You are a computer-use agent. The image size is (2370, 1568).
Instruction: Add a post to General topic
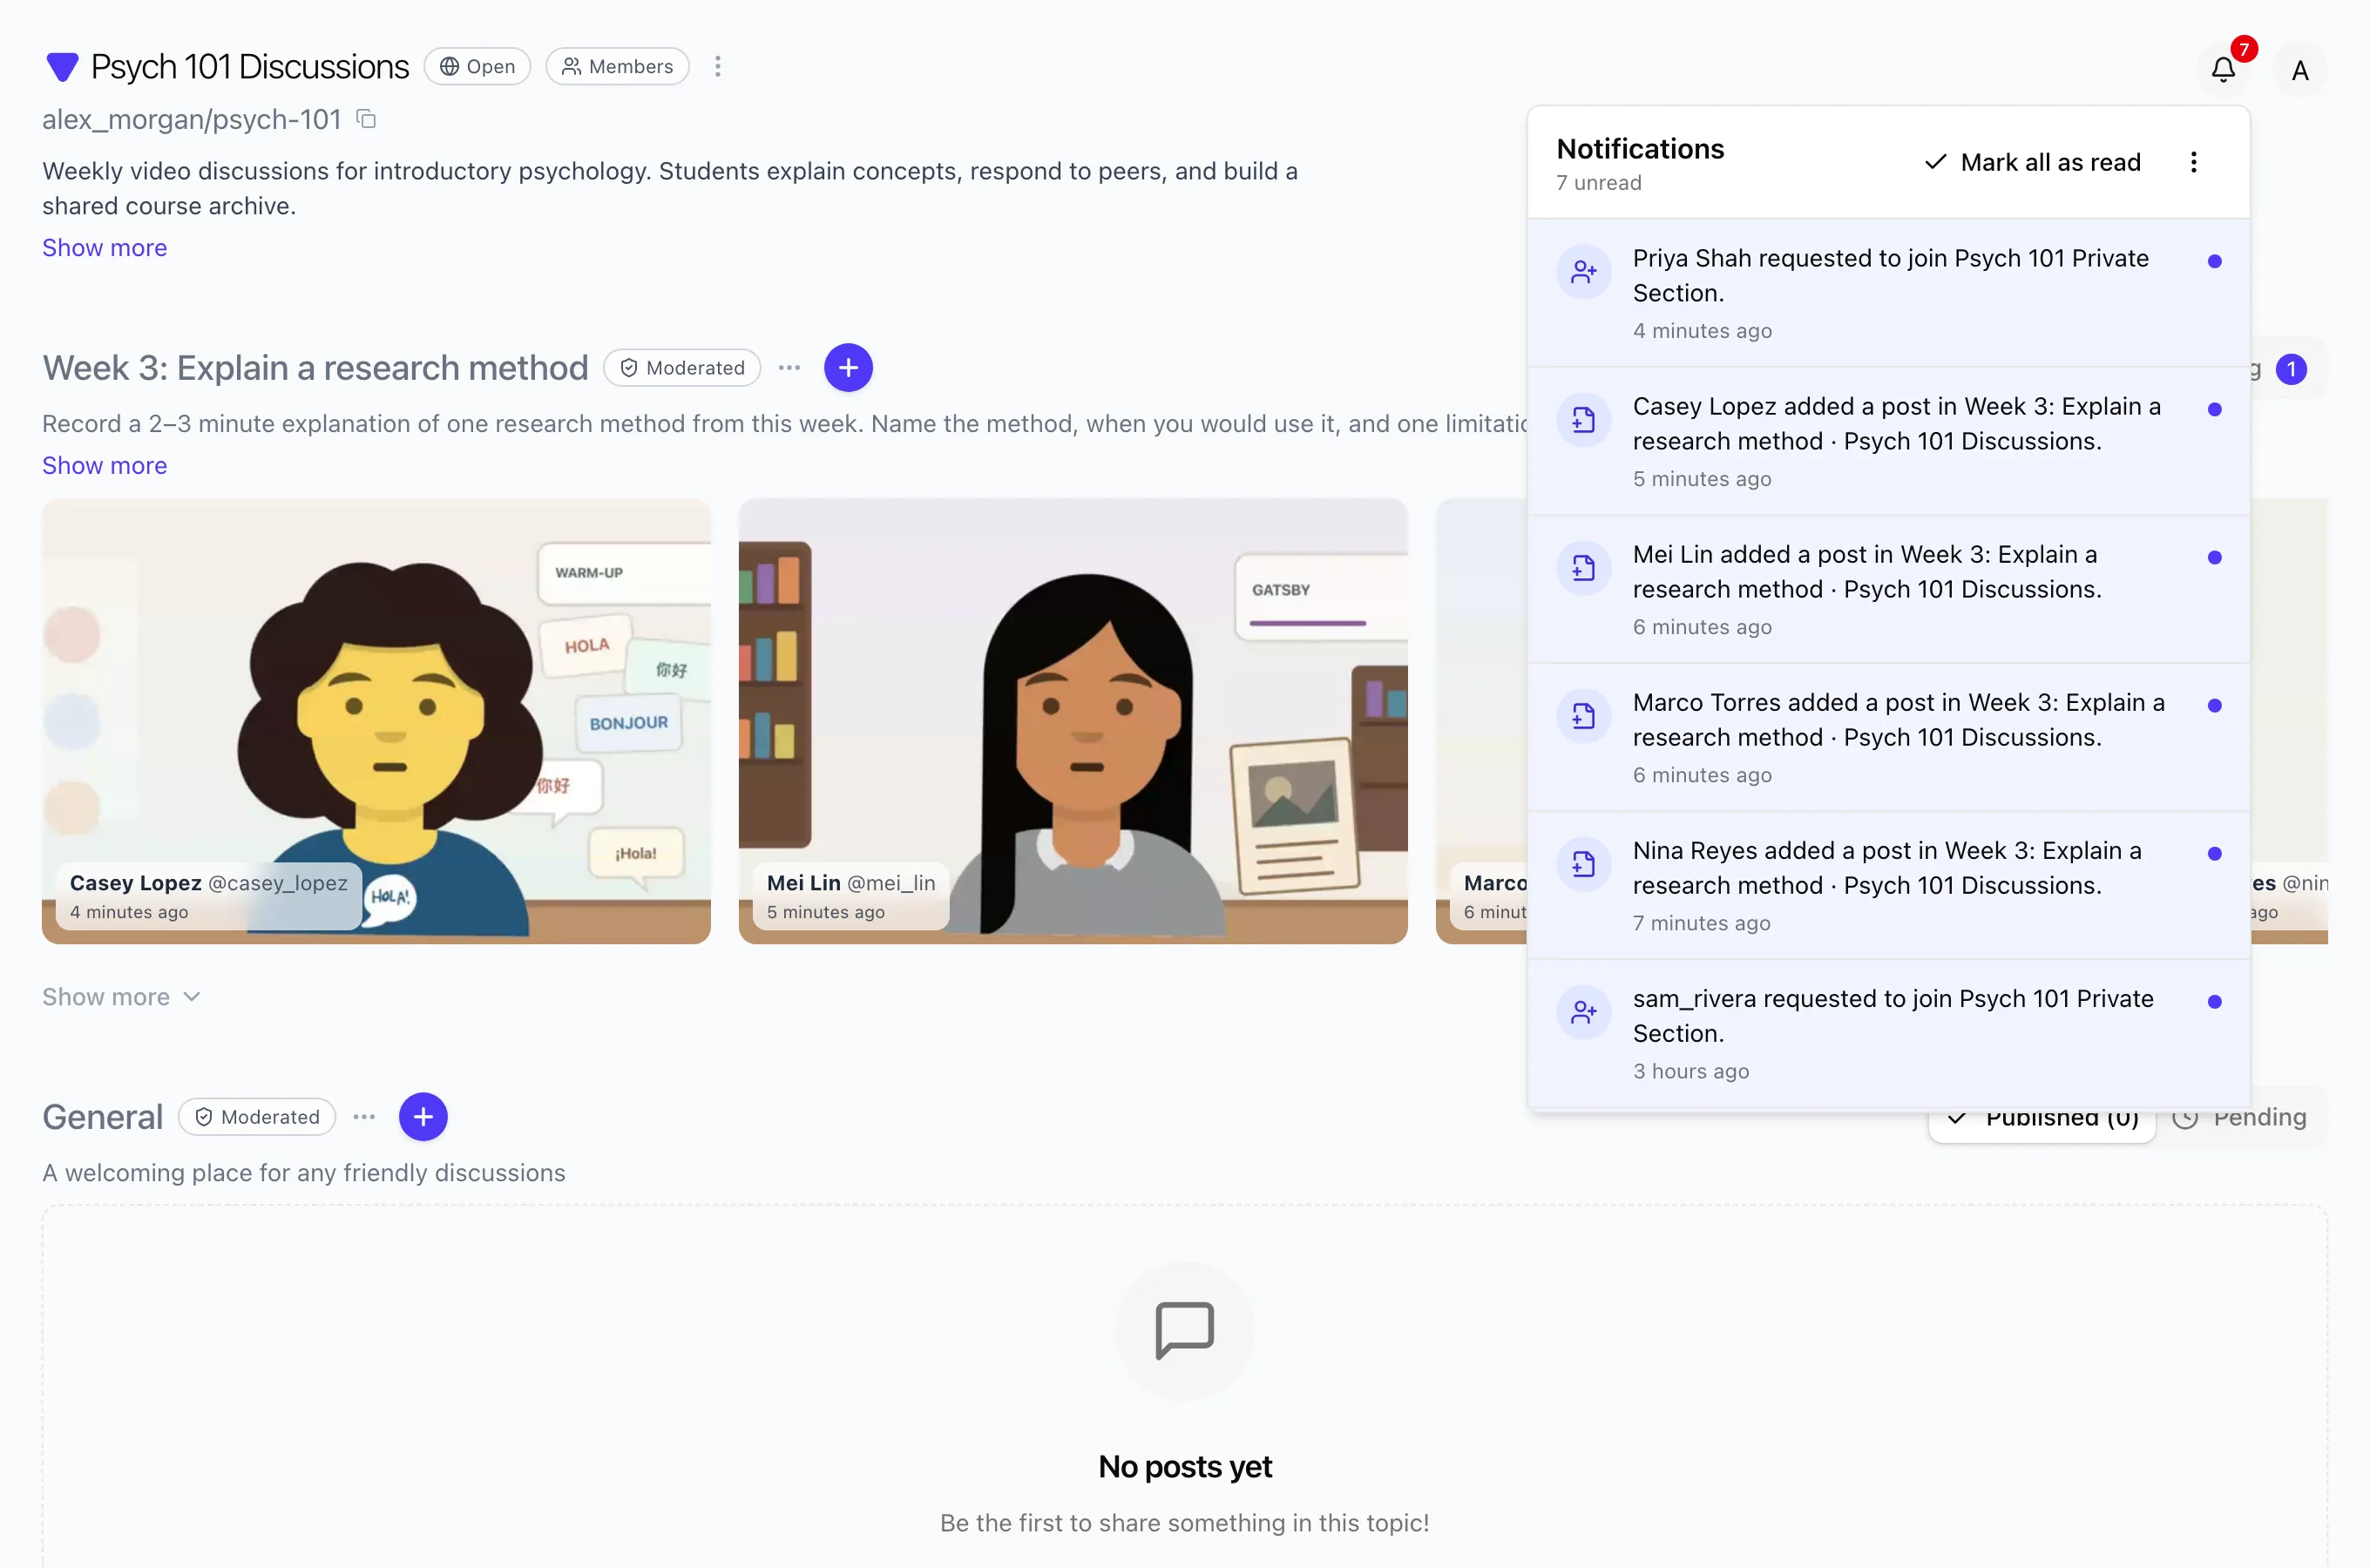tap(423, 1117)
